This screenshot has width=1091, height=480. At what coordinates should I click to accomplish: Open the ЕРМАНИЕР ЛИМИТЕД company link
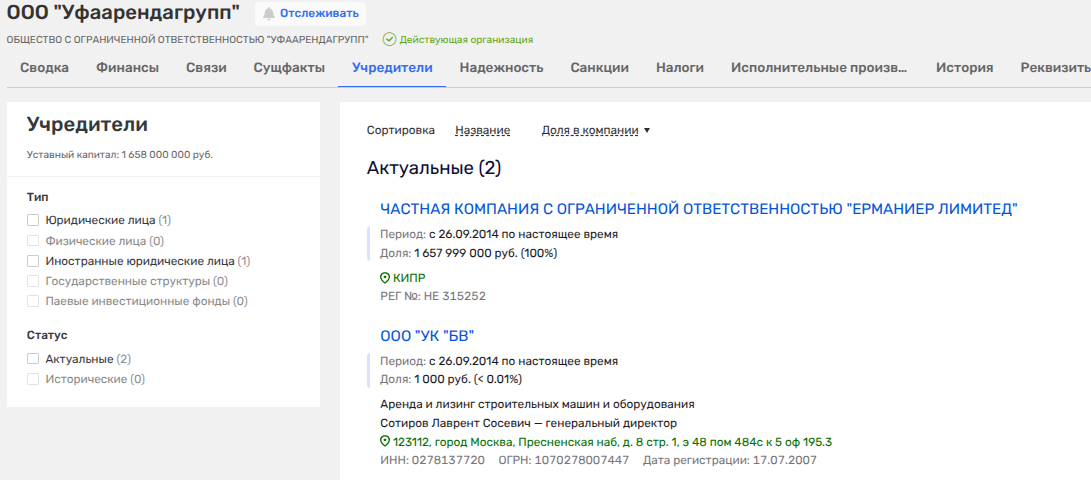(x=698, y=209)
